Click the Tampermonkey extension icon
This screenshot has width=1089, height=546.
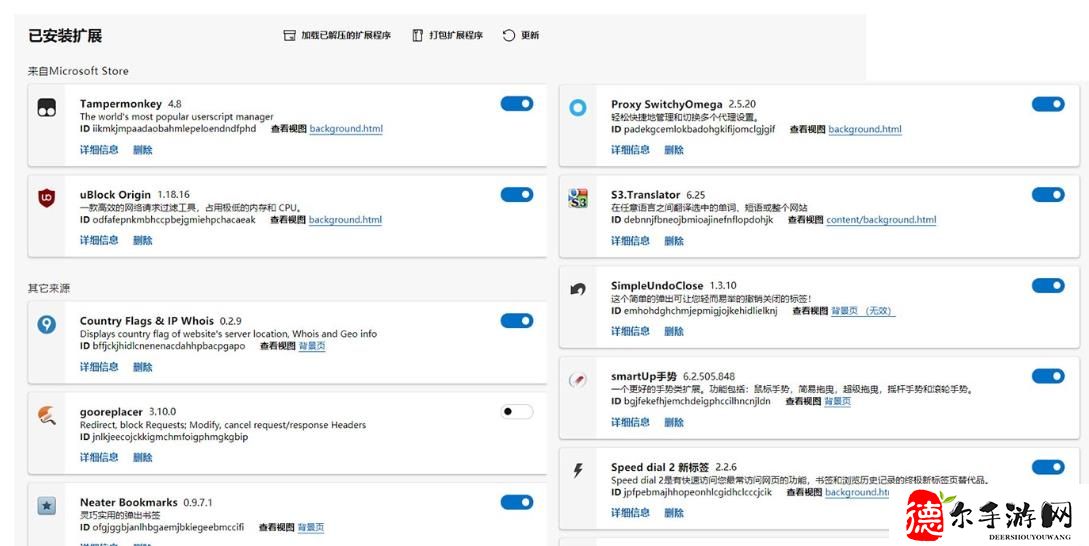click(x=47, y=107)
